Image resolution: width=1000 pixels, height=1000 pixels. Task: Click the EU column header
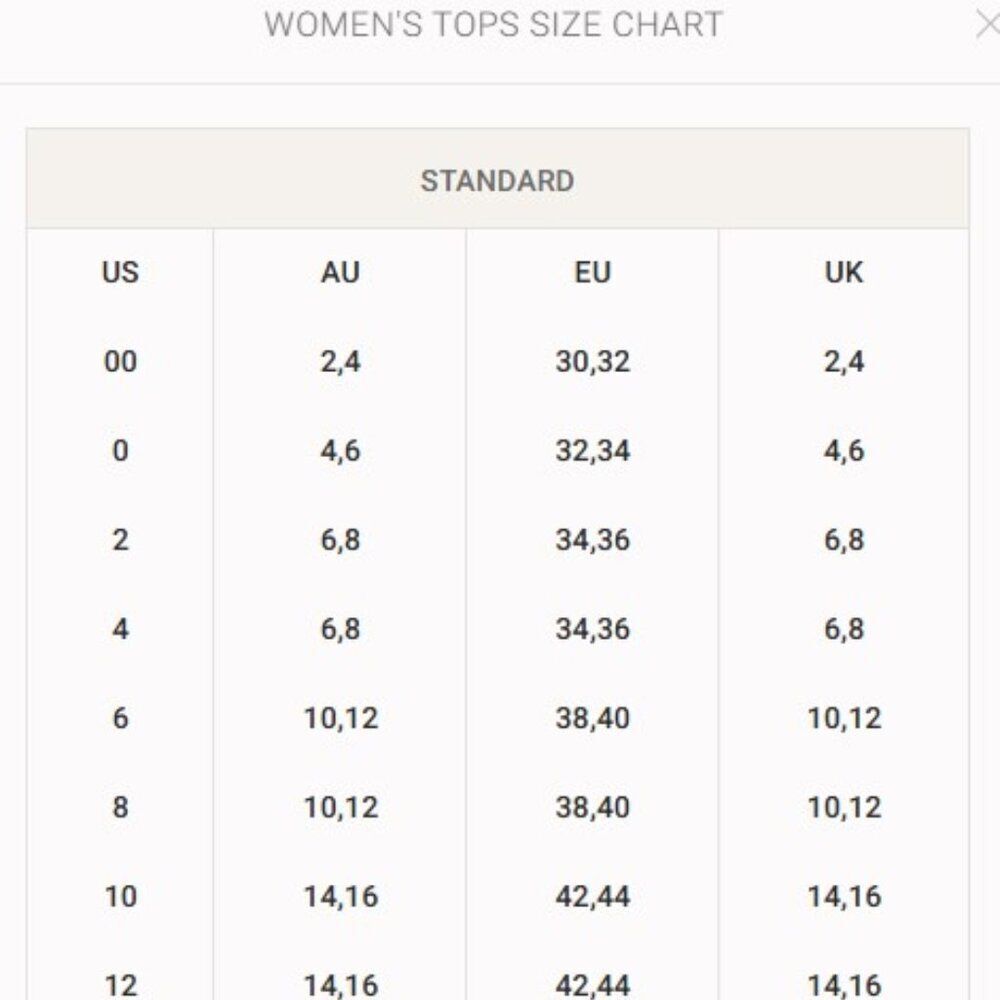[x=592, y=272]
